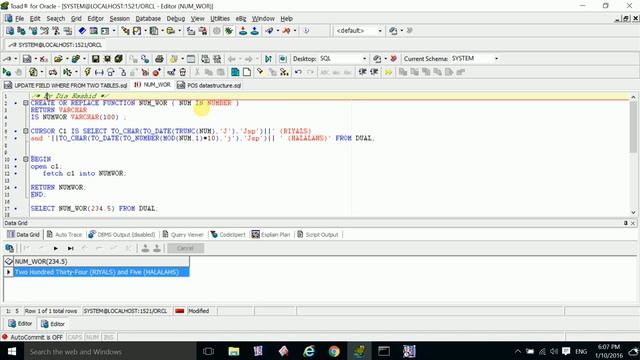The height and width of the screenshot is (360, 640).
Task: Switch to the NUM_WOR editor tab
Action: pos(152,85)
